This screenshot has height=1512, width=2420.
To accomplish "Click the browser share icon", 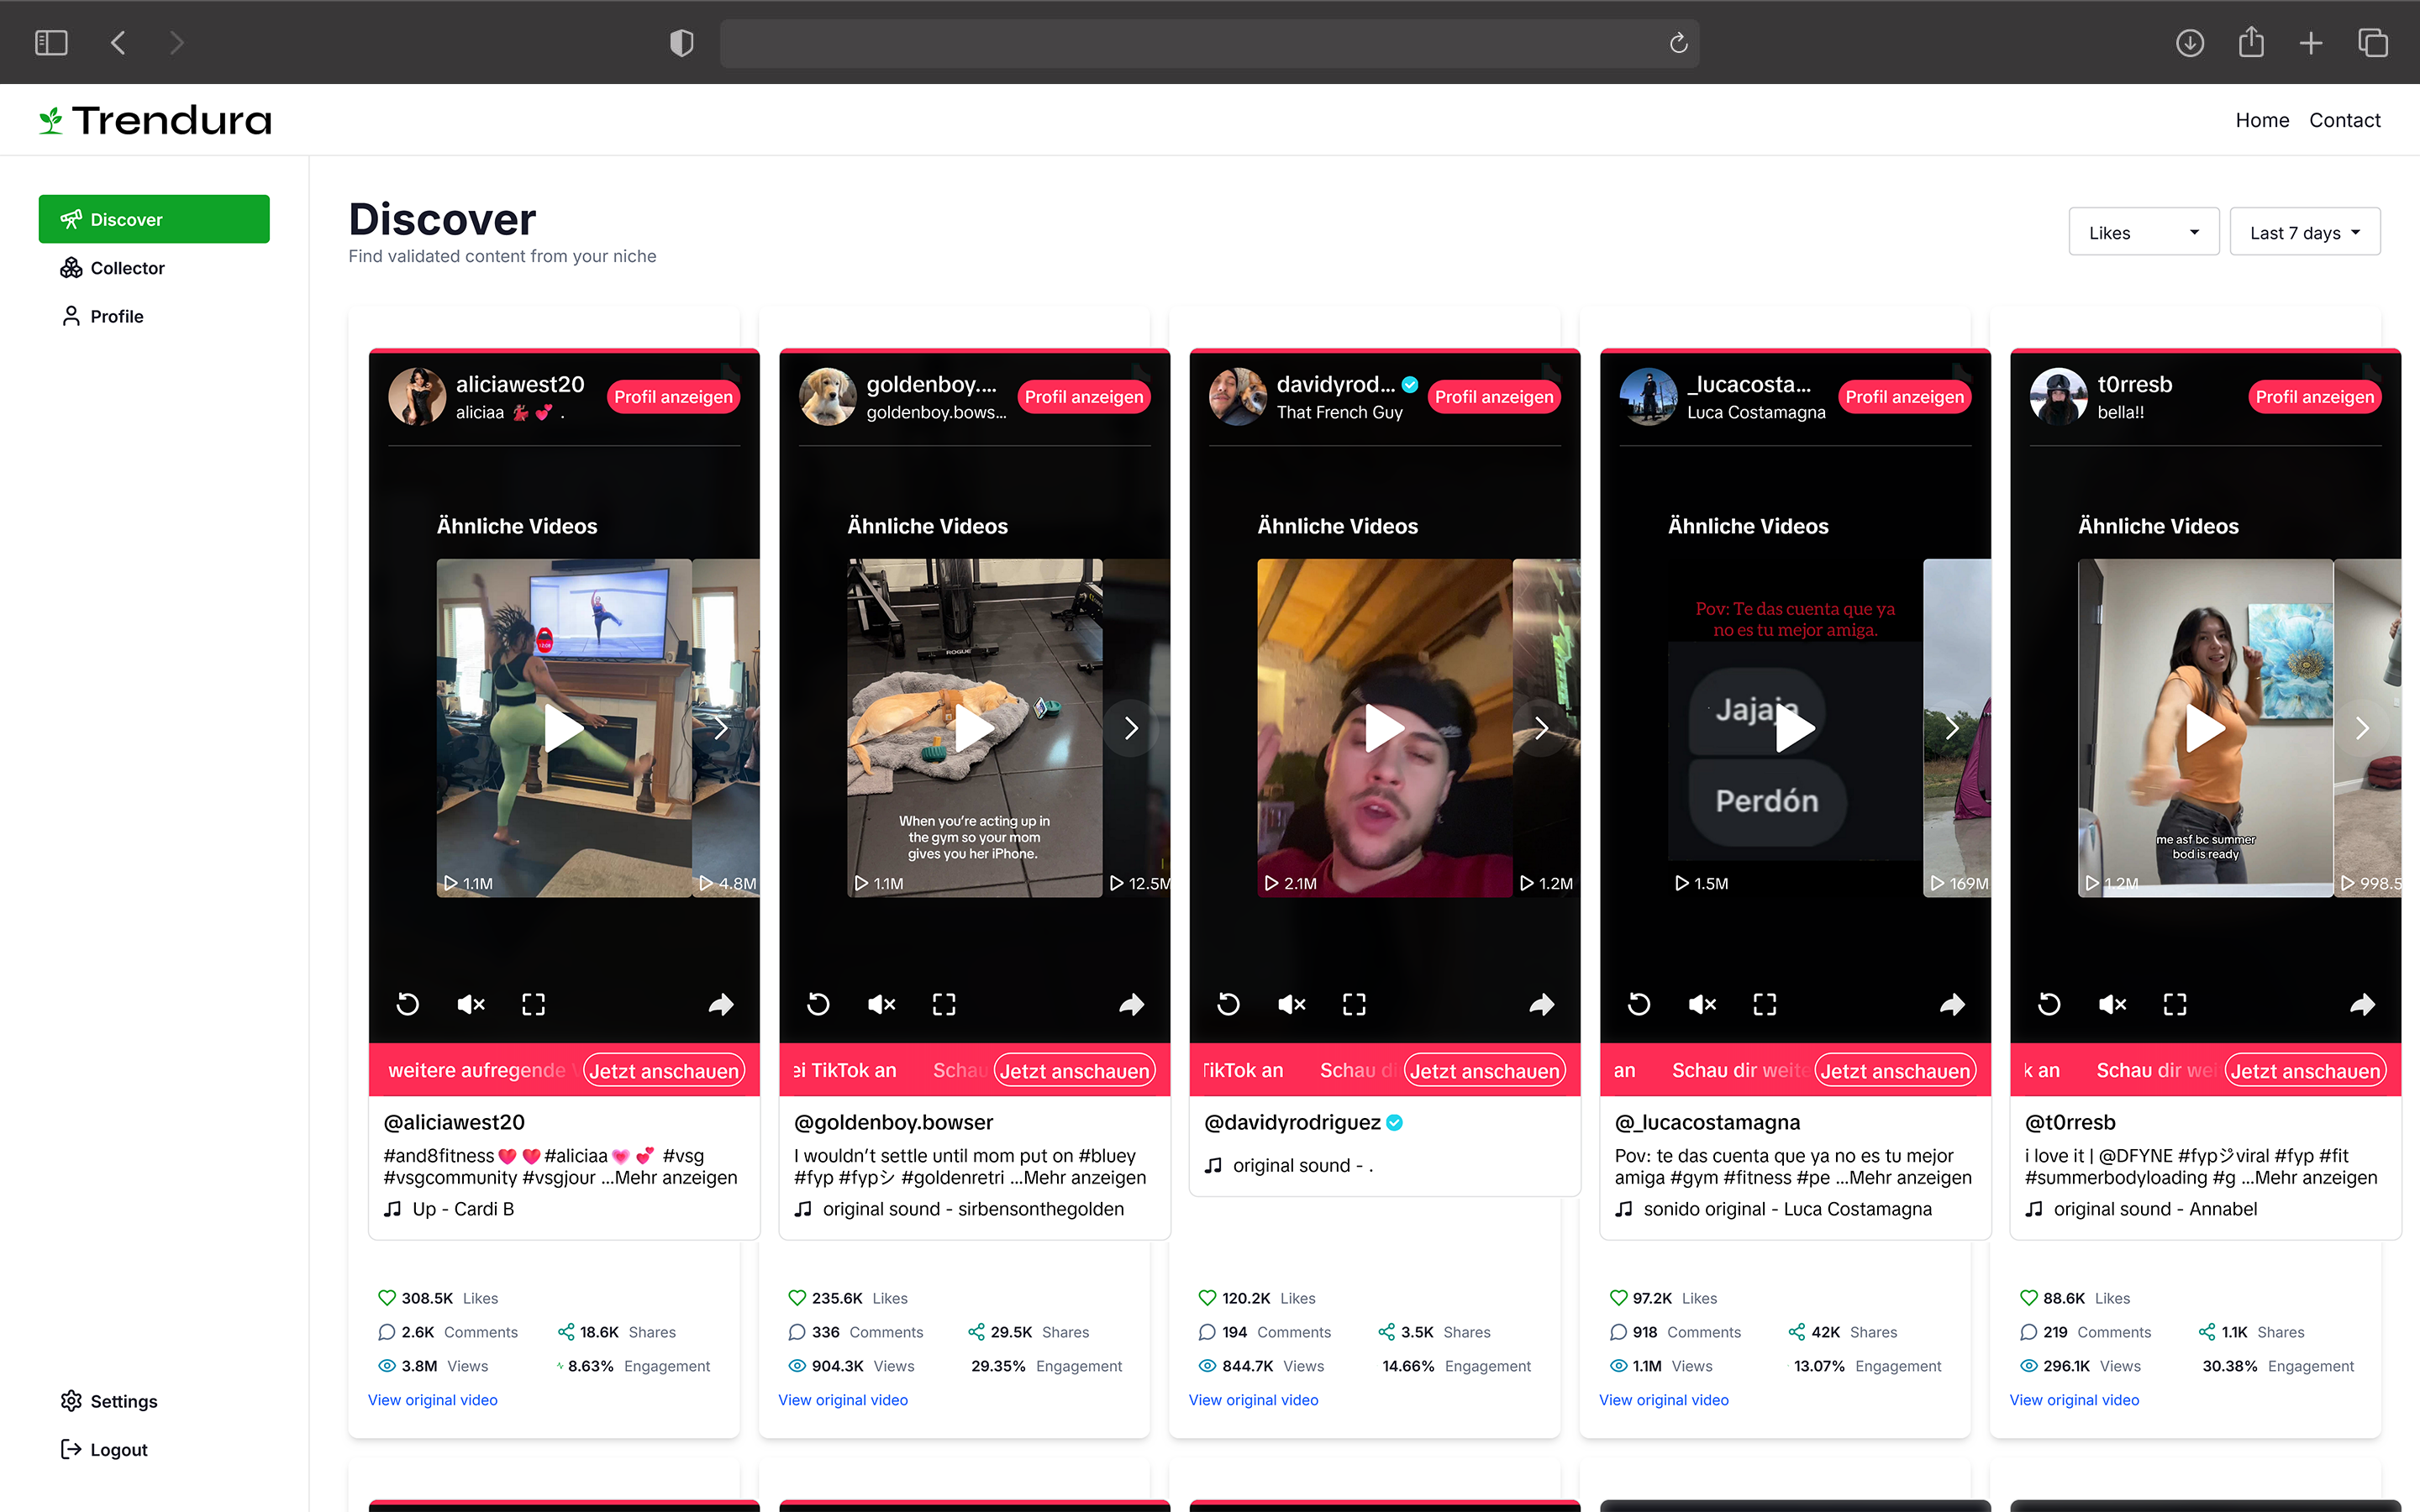I will (2251, 42).
